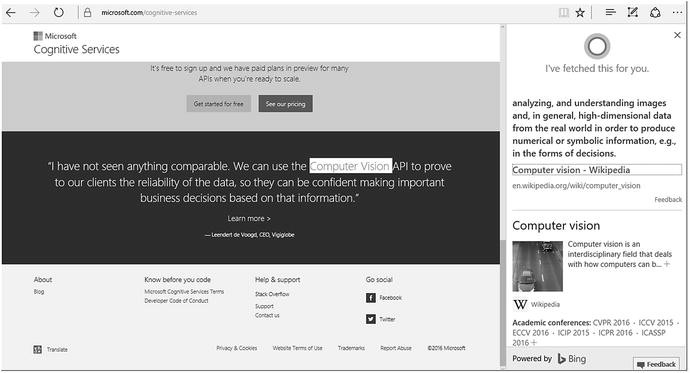Open the Hub three-lines icon

610,13
